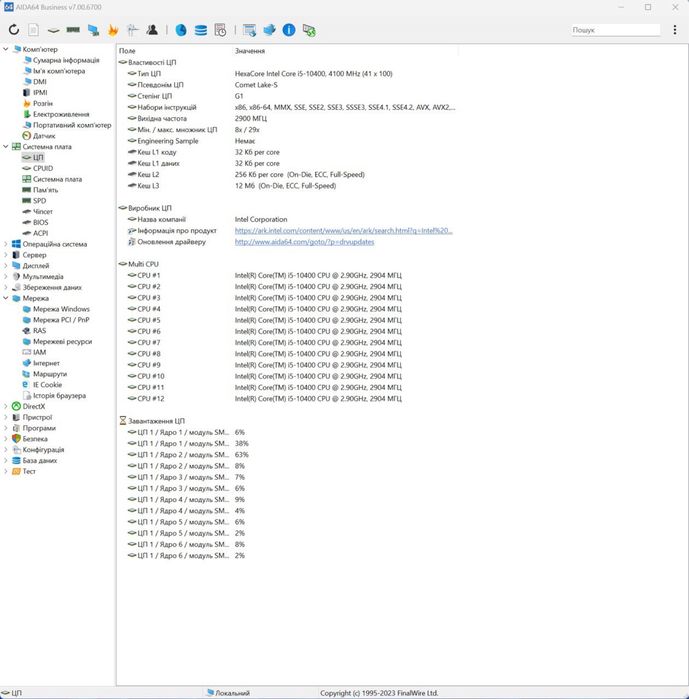Image resolution: width=689 pixels, height=699 pixels.
Task: Open the Розгін flame item
Action: (43, 103)
